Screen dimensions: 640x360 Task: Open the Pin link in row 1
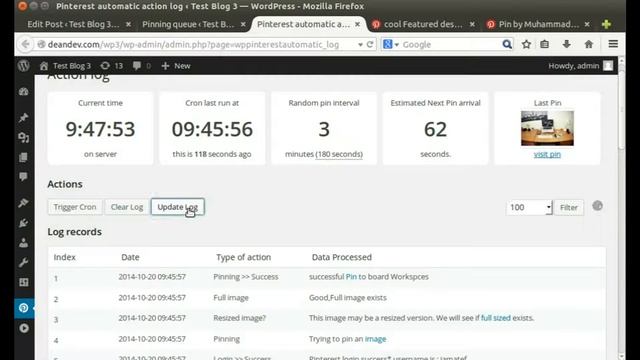[x=351, y=276]
